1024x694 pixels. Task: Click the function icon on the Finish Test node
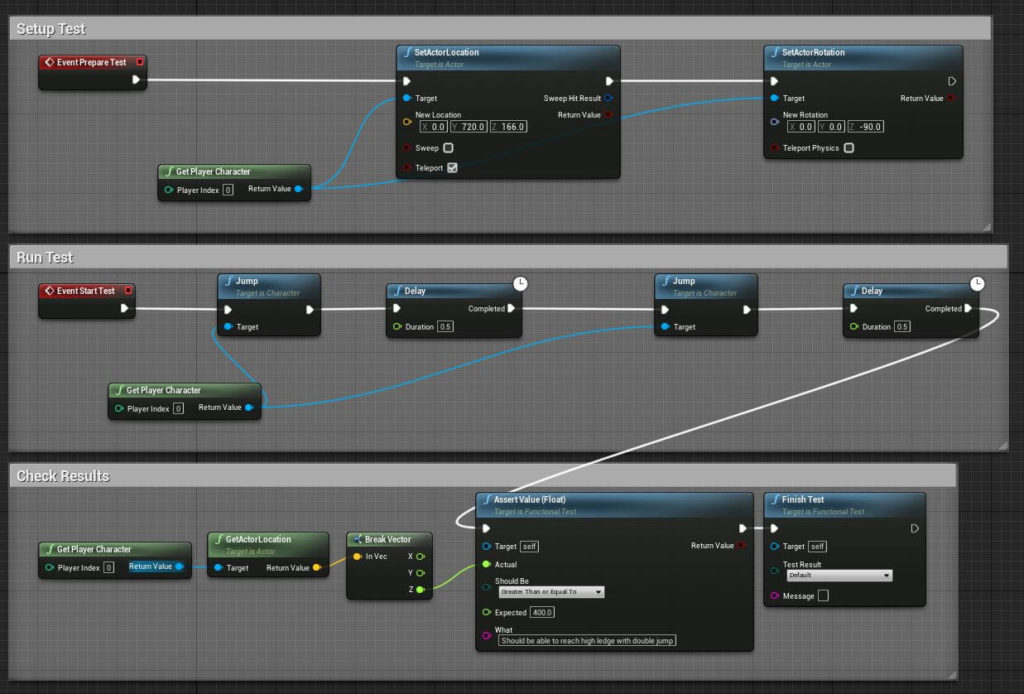(x=775, y=499)
